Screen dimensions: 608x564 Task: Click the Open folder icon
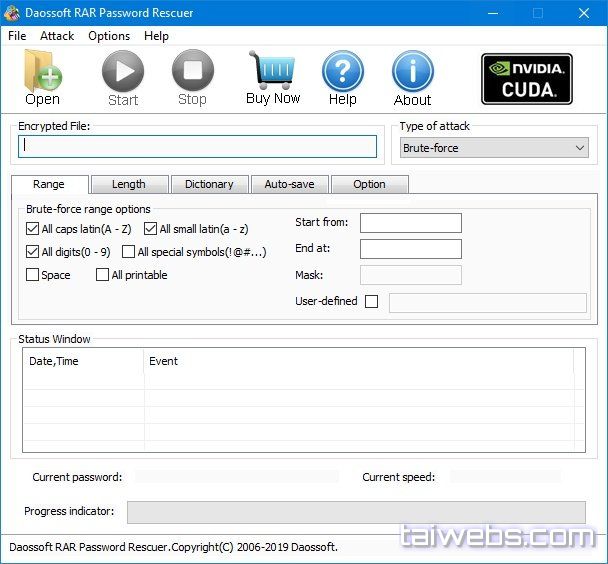(42, 72)
